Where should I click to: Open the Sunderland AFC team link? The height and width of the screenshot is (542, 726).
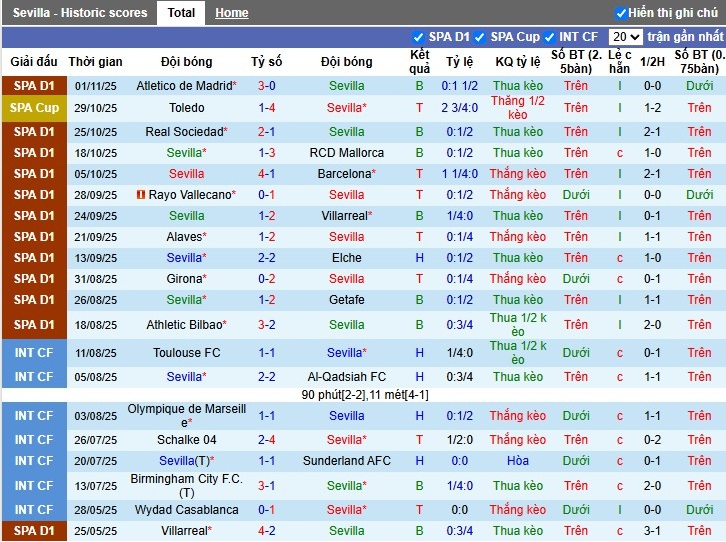[347, 461]
